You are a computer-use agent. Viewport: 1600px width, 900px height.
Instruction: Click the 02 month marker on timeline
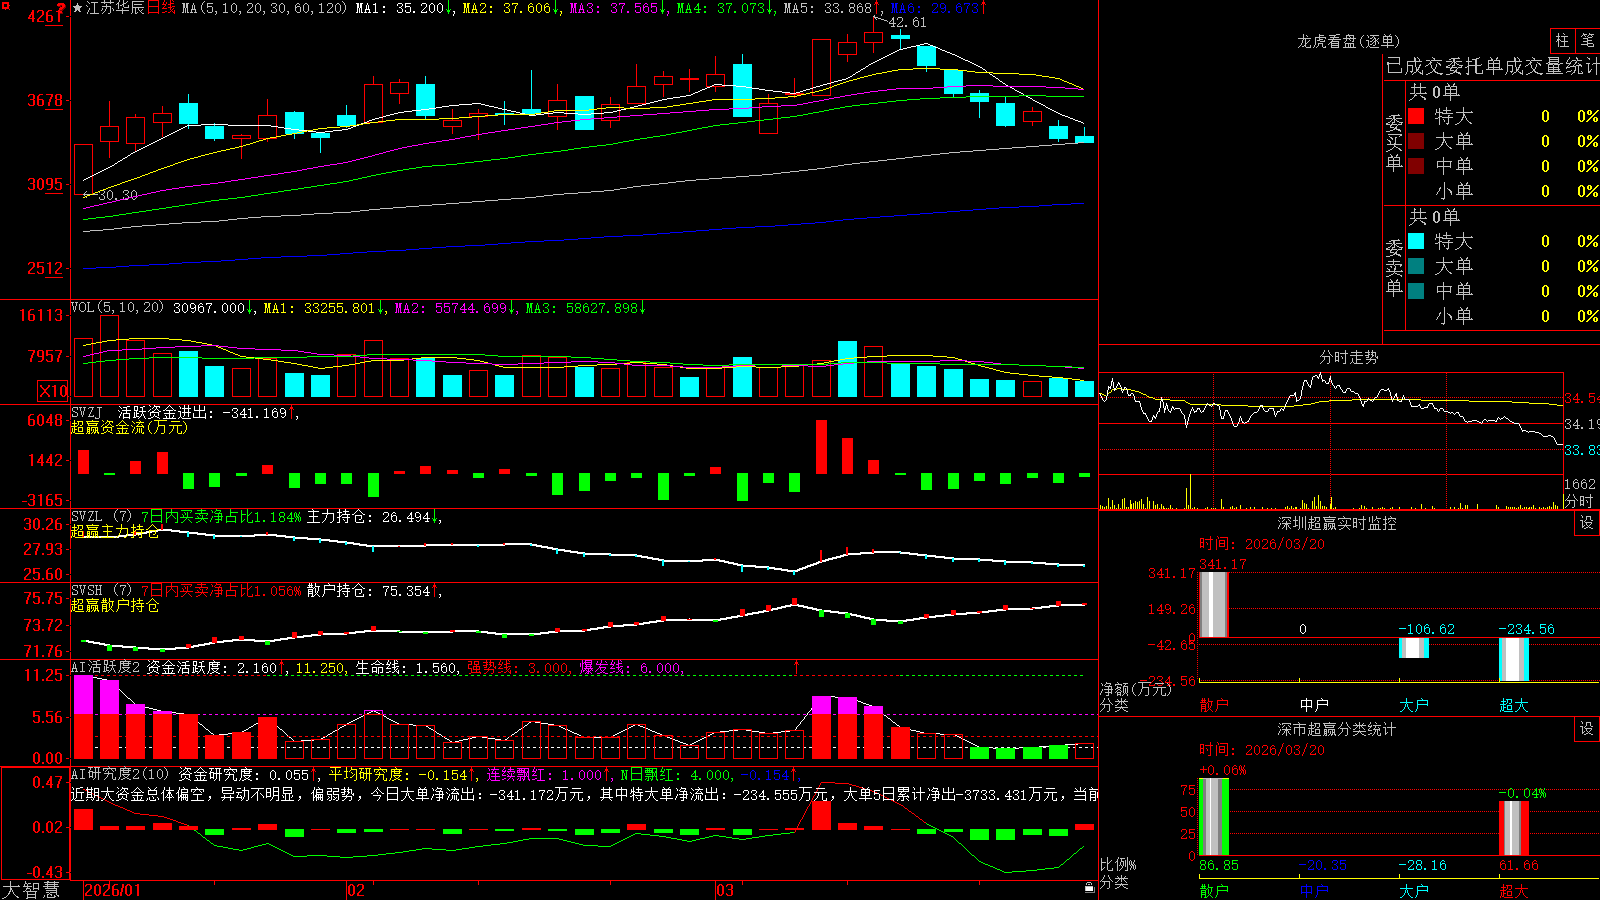click(356, 890)
